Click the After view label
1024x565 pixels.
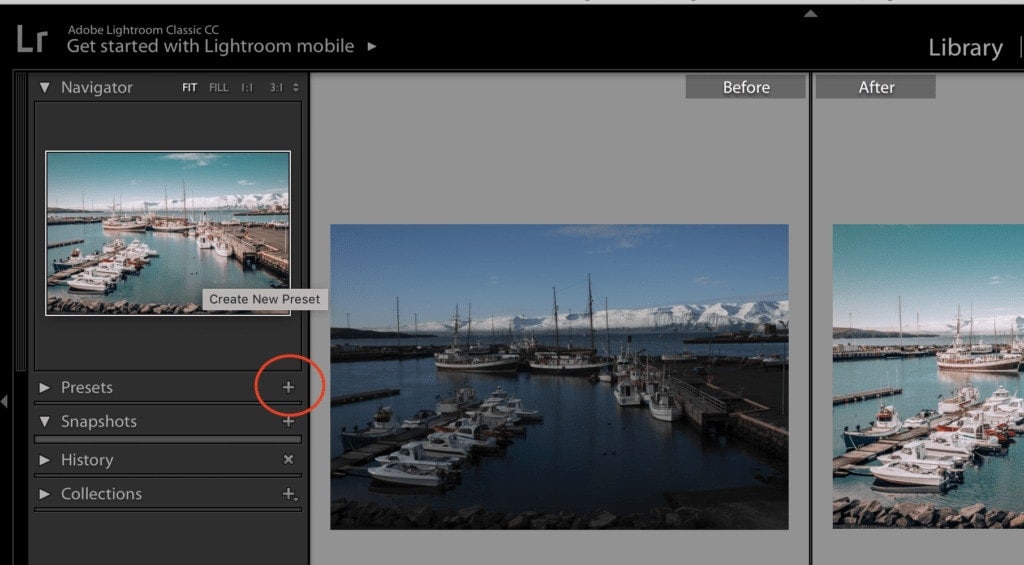[875, 87]
